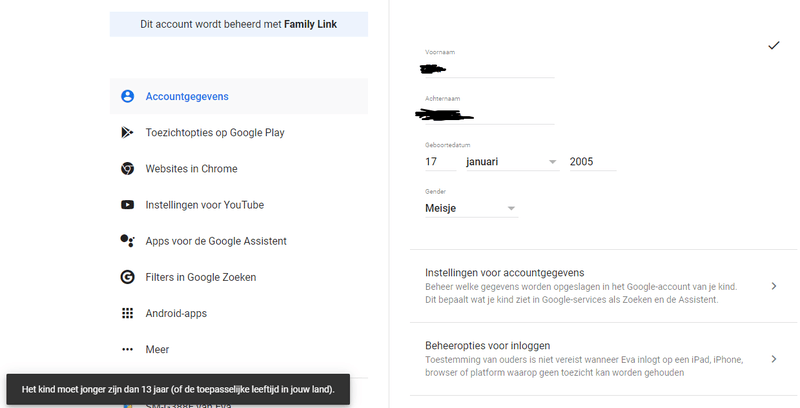Click the Google Play icon
This screenshot has width=800, height=408.
[x=127, y=132]
